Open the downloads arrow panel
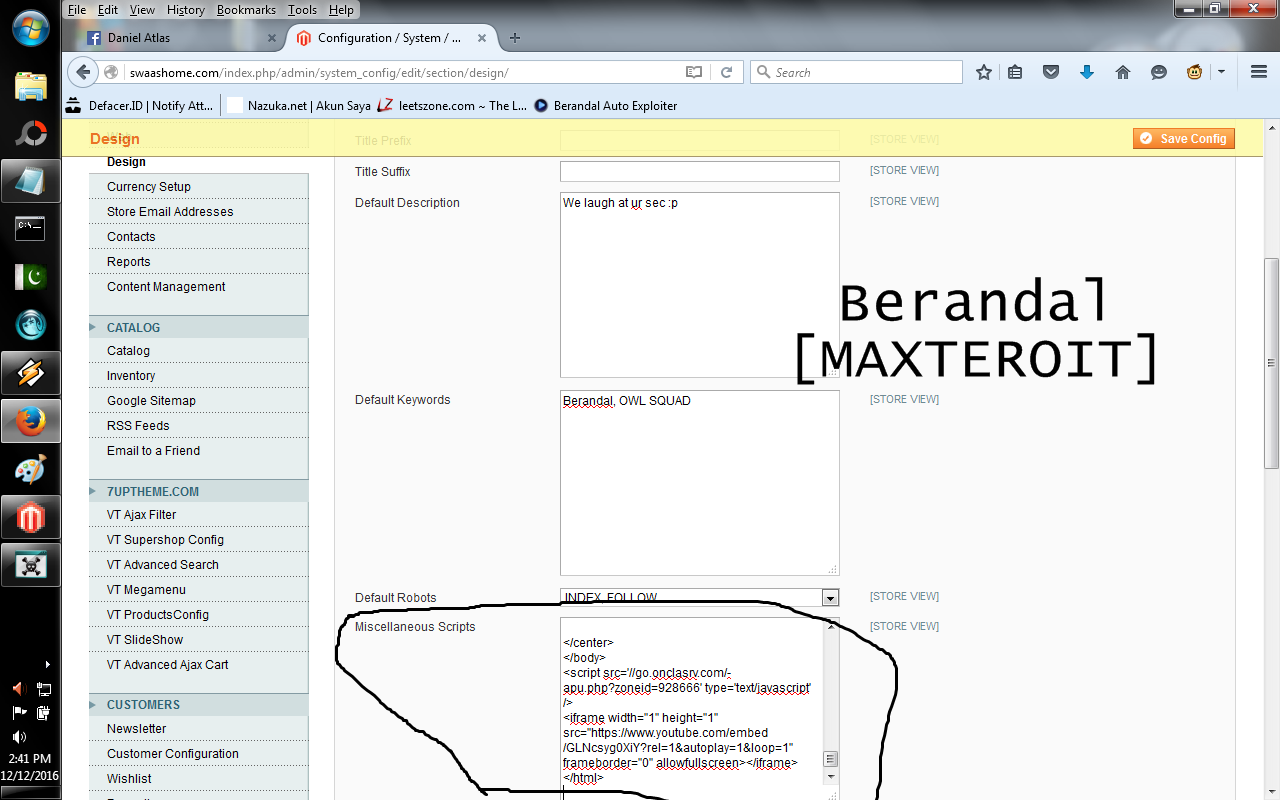This screenshot has height=800, width=1280. tap(1087, 72)
